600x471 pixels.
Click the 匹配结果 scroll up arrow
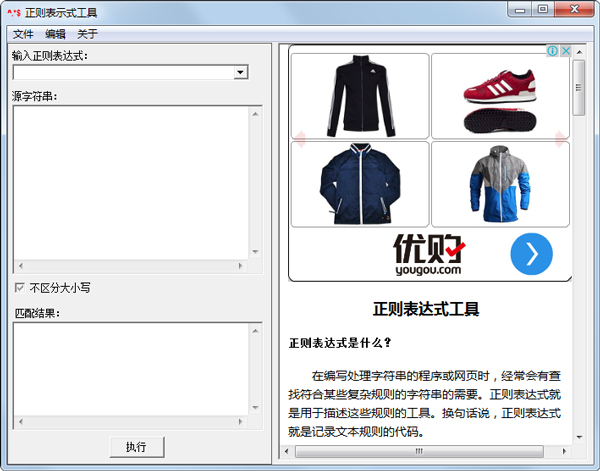pyautogui.click(x=255, y=331)
